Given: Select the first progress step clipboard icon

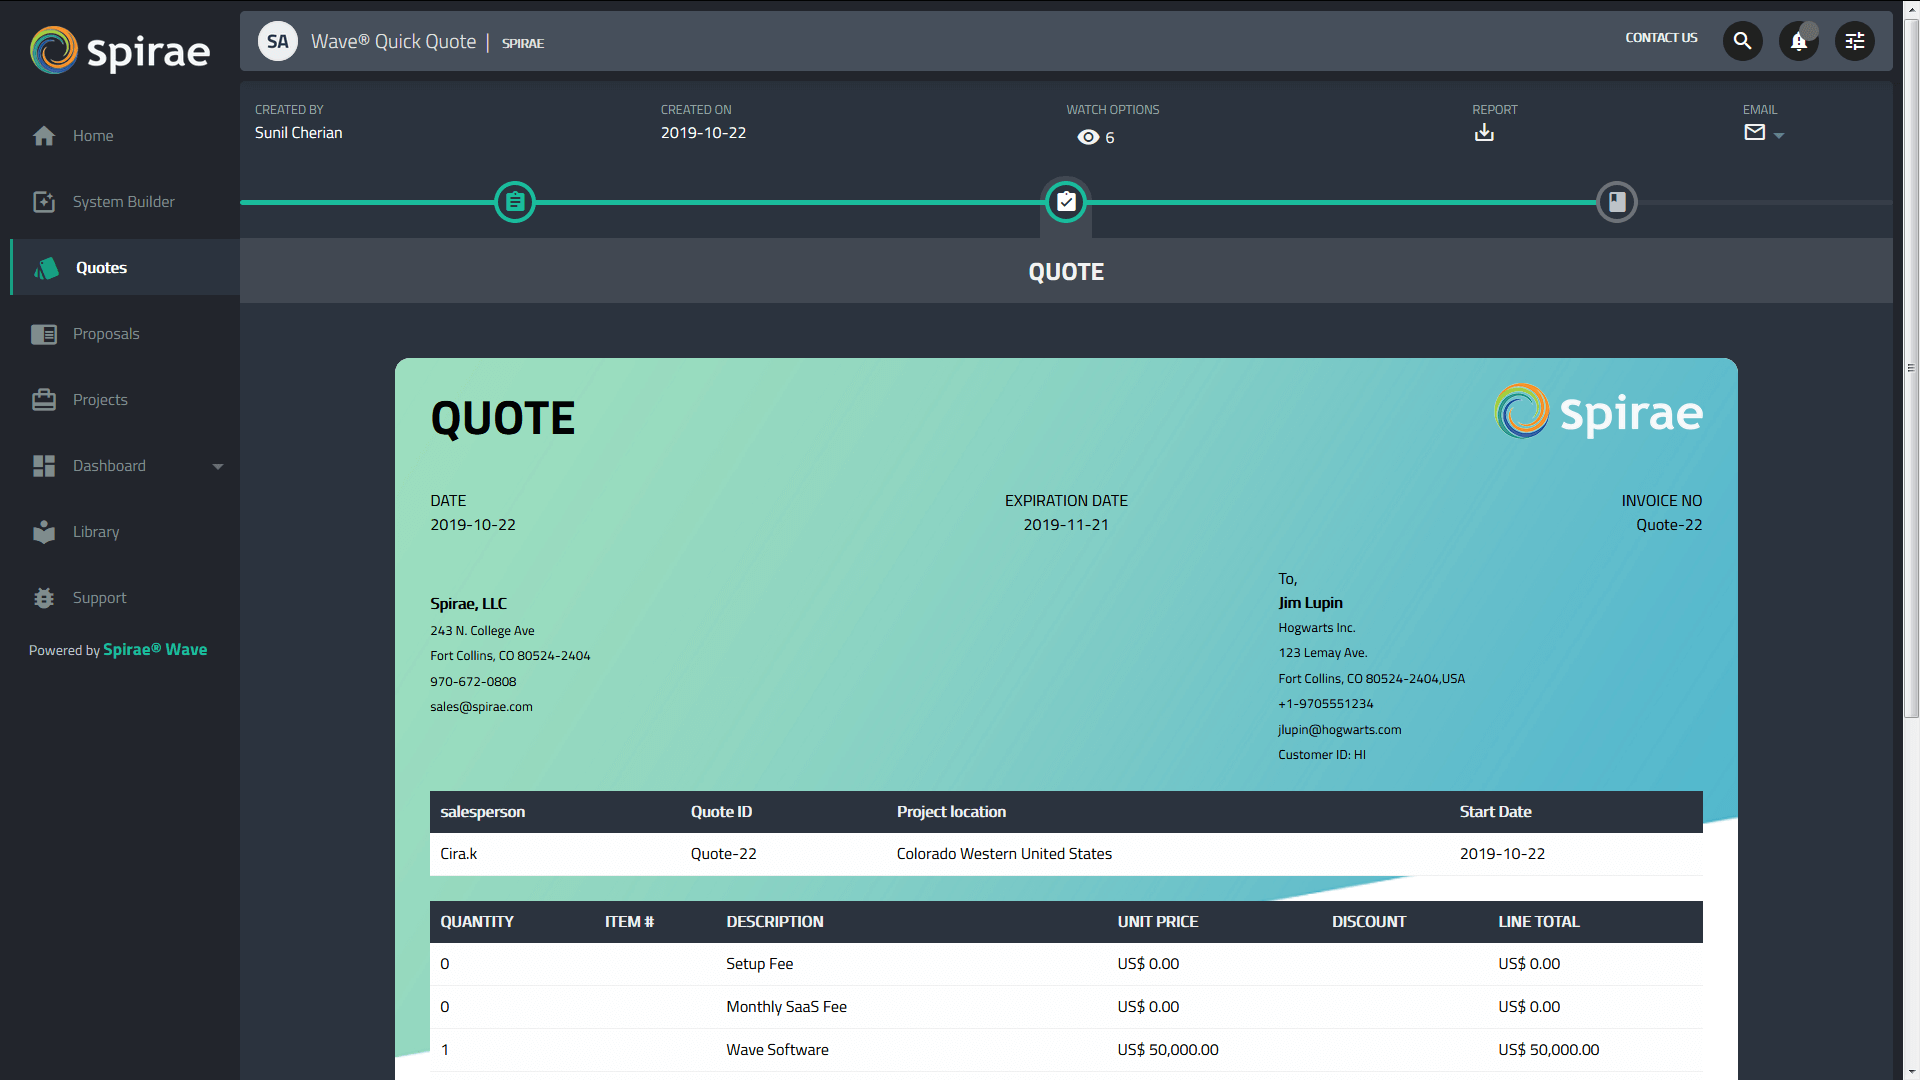Looking at the screenshot, I should click(x=515, y=202).
